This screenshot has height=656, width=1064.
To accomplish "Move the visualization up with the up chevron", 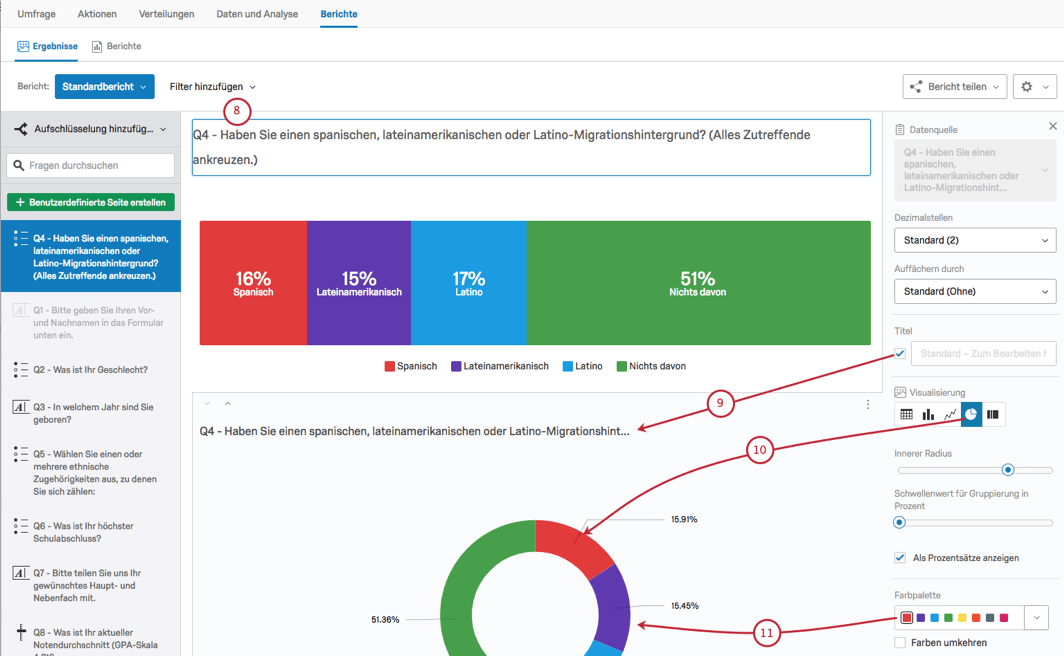I will tap(228, 404).
